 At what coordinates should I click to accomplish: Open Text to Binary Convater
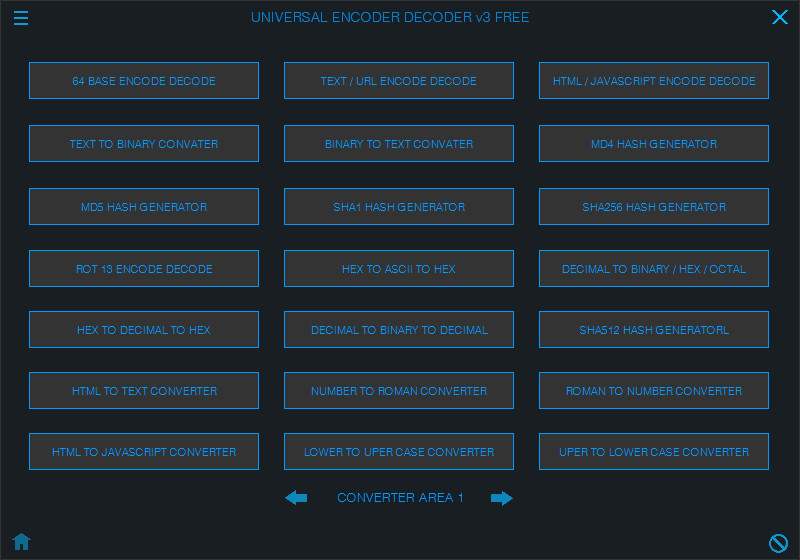[144, 144]
